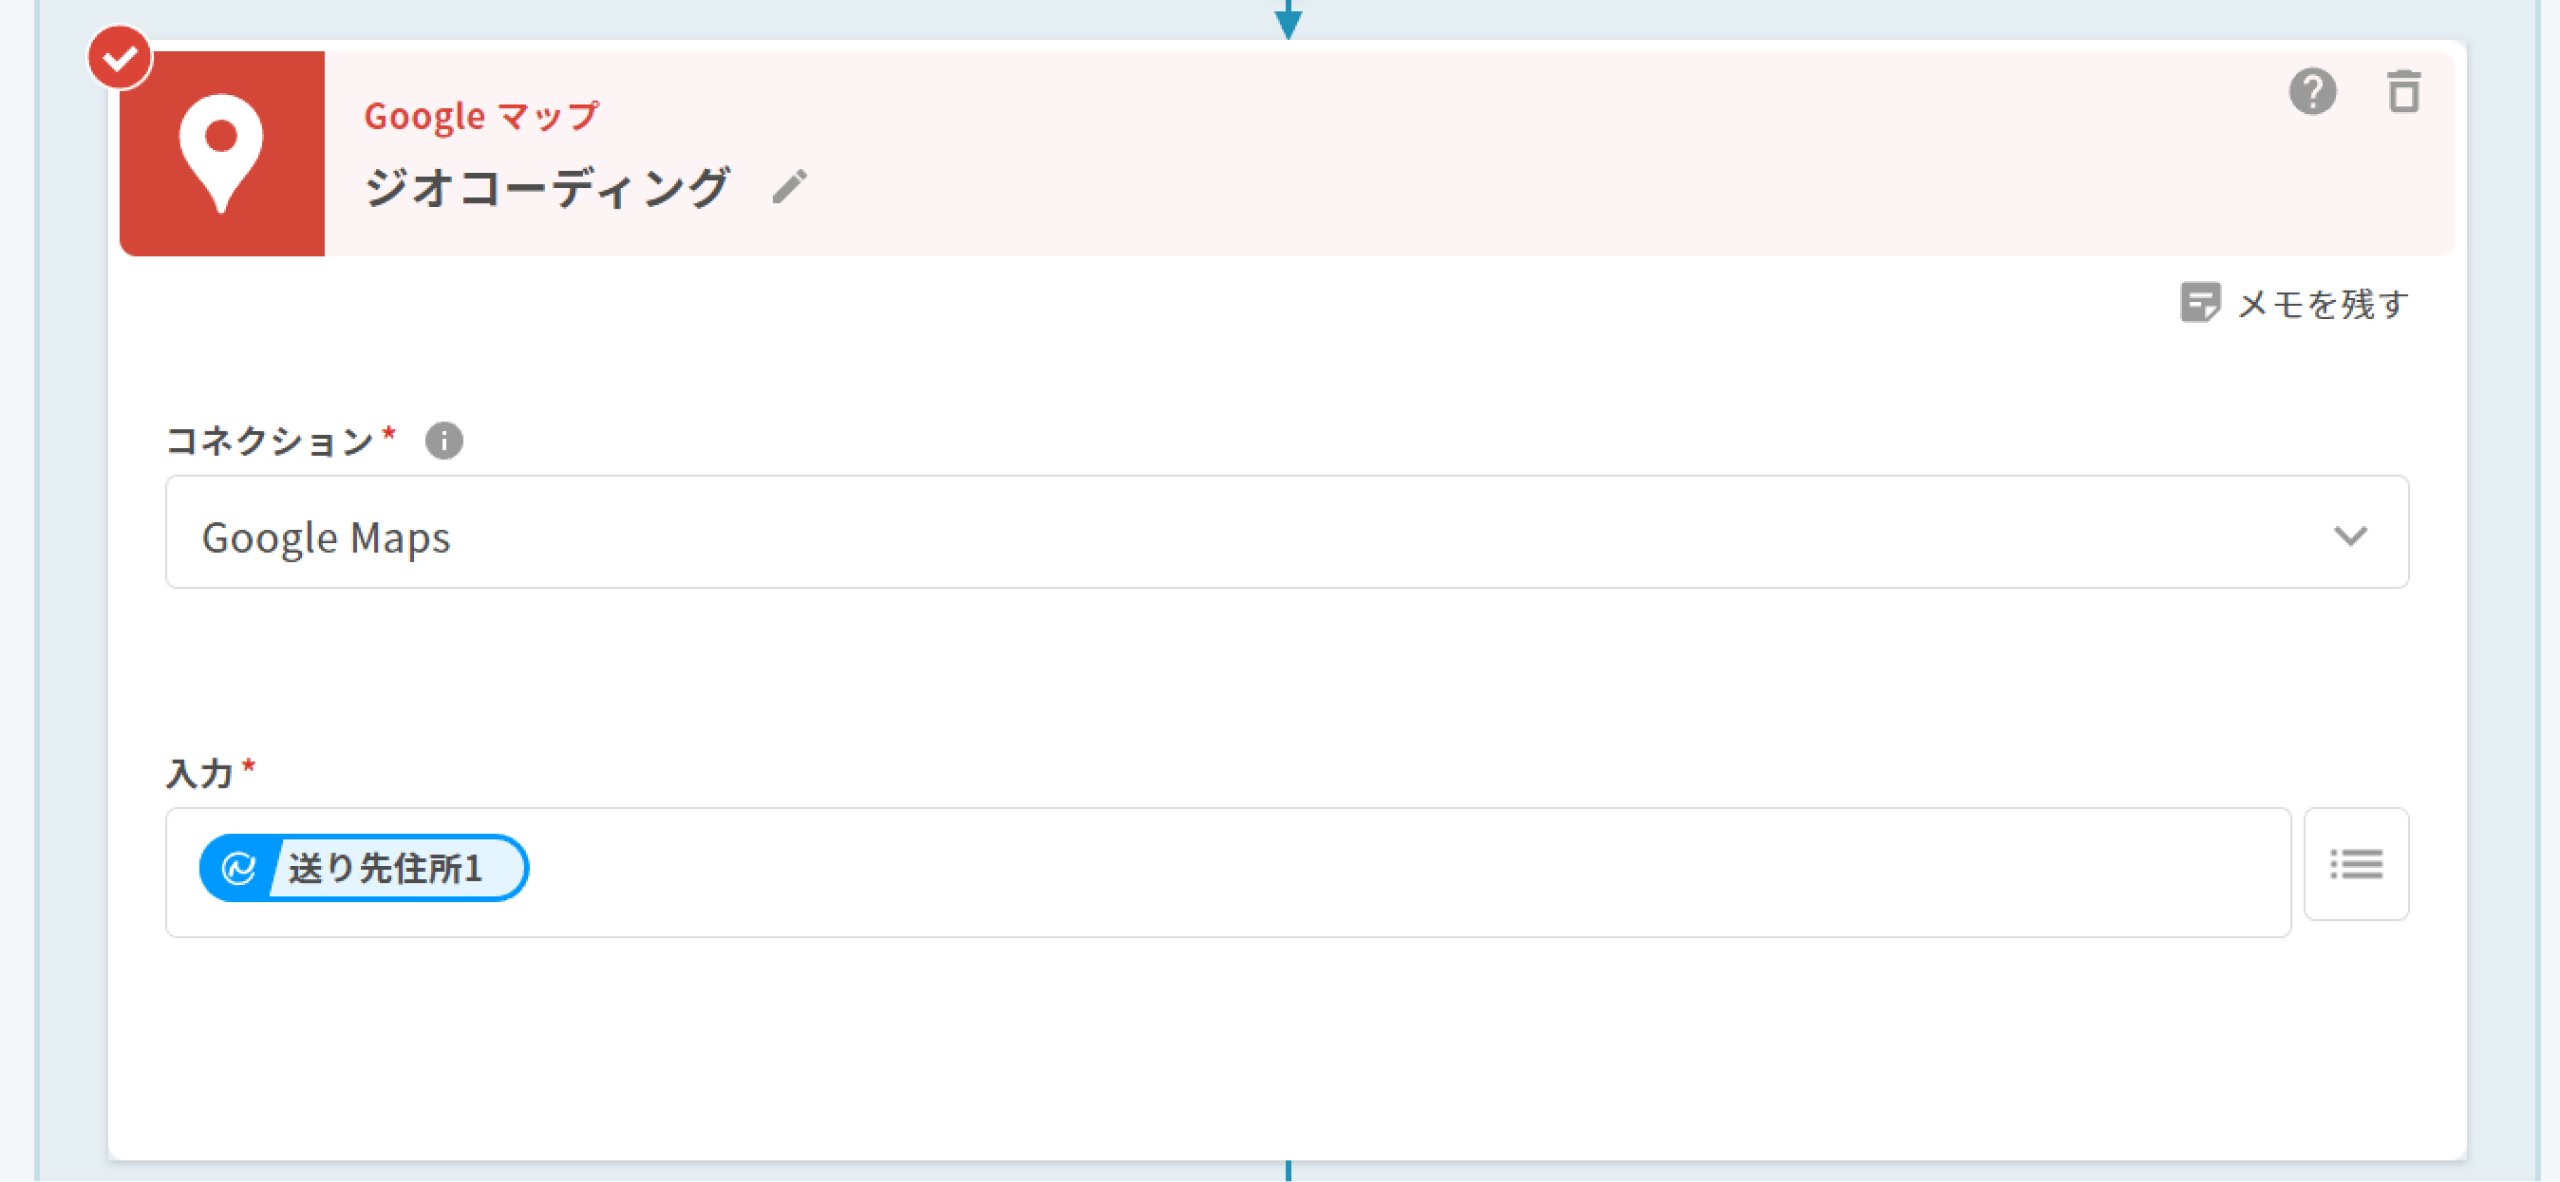The width and height of the screenshot is (2560, 1182).
Task: Select the 送り先住所1 variable pill
Action: tap(385, 868)
